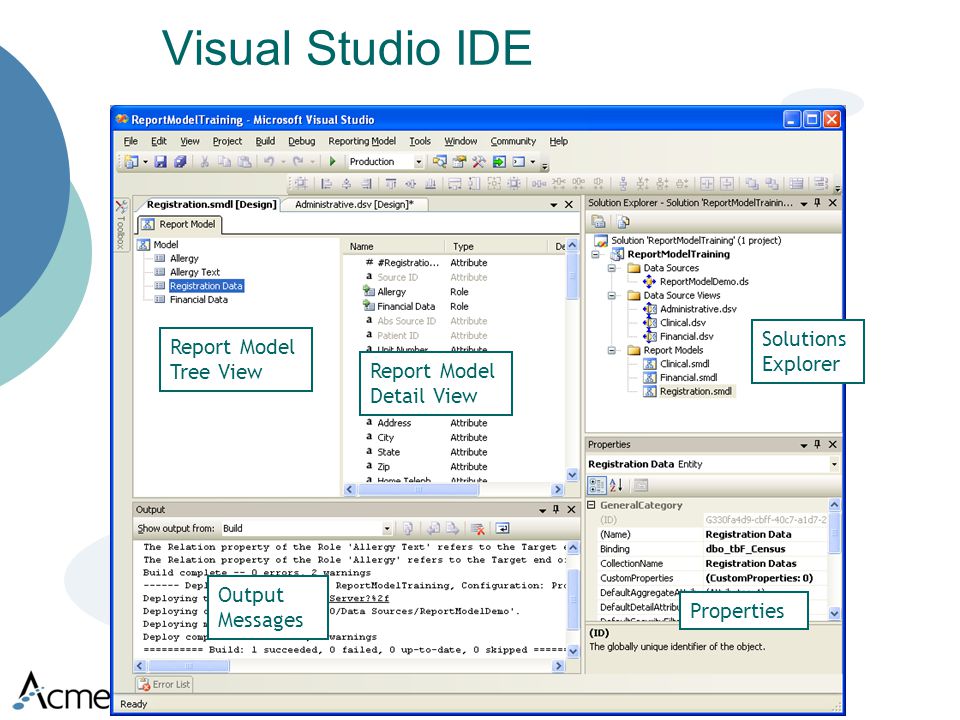Open ReportModelDemo.ds in Solution Explorer
This screenshot has height=720, width=960.
[704, 282]
